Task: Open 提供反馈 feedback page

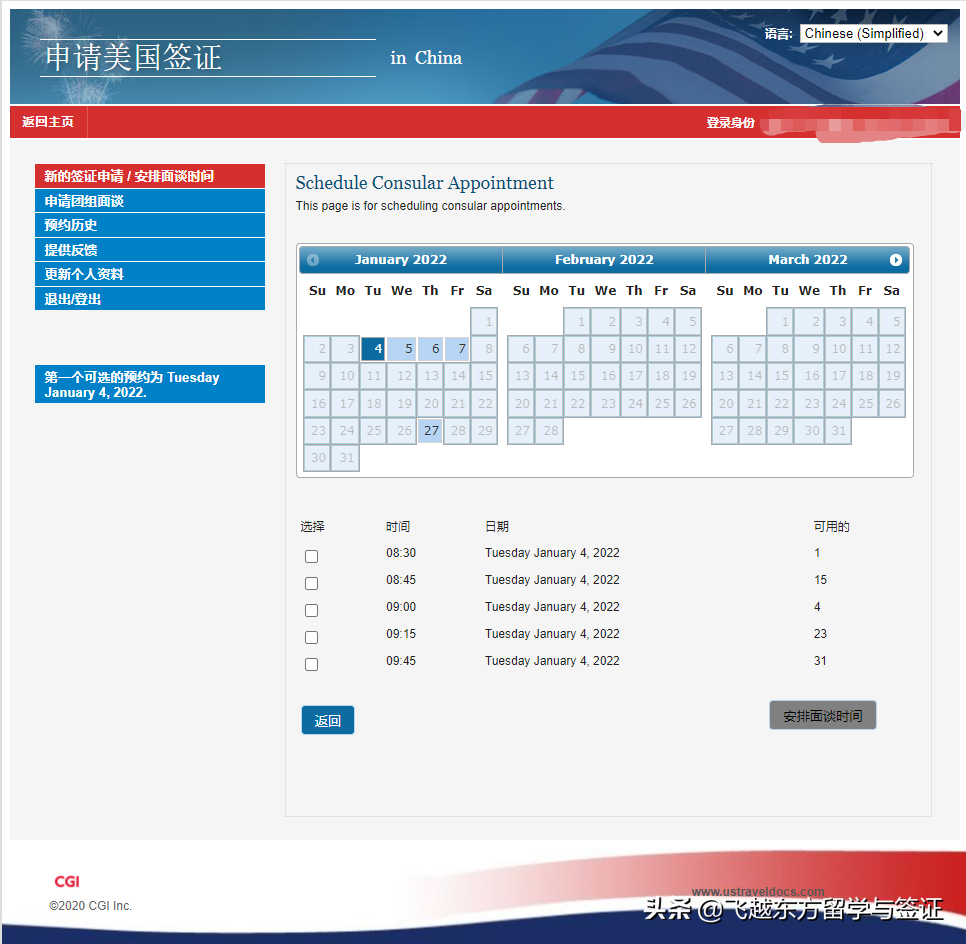Action: (150, 250)
